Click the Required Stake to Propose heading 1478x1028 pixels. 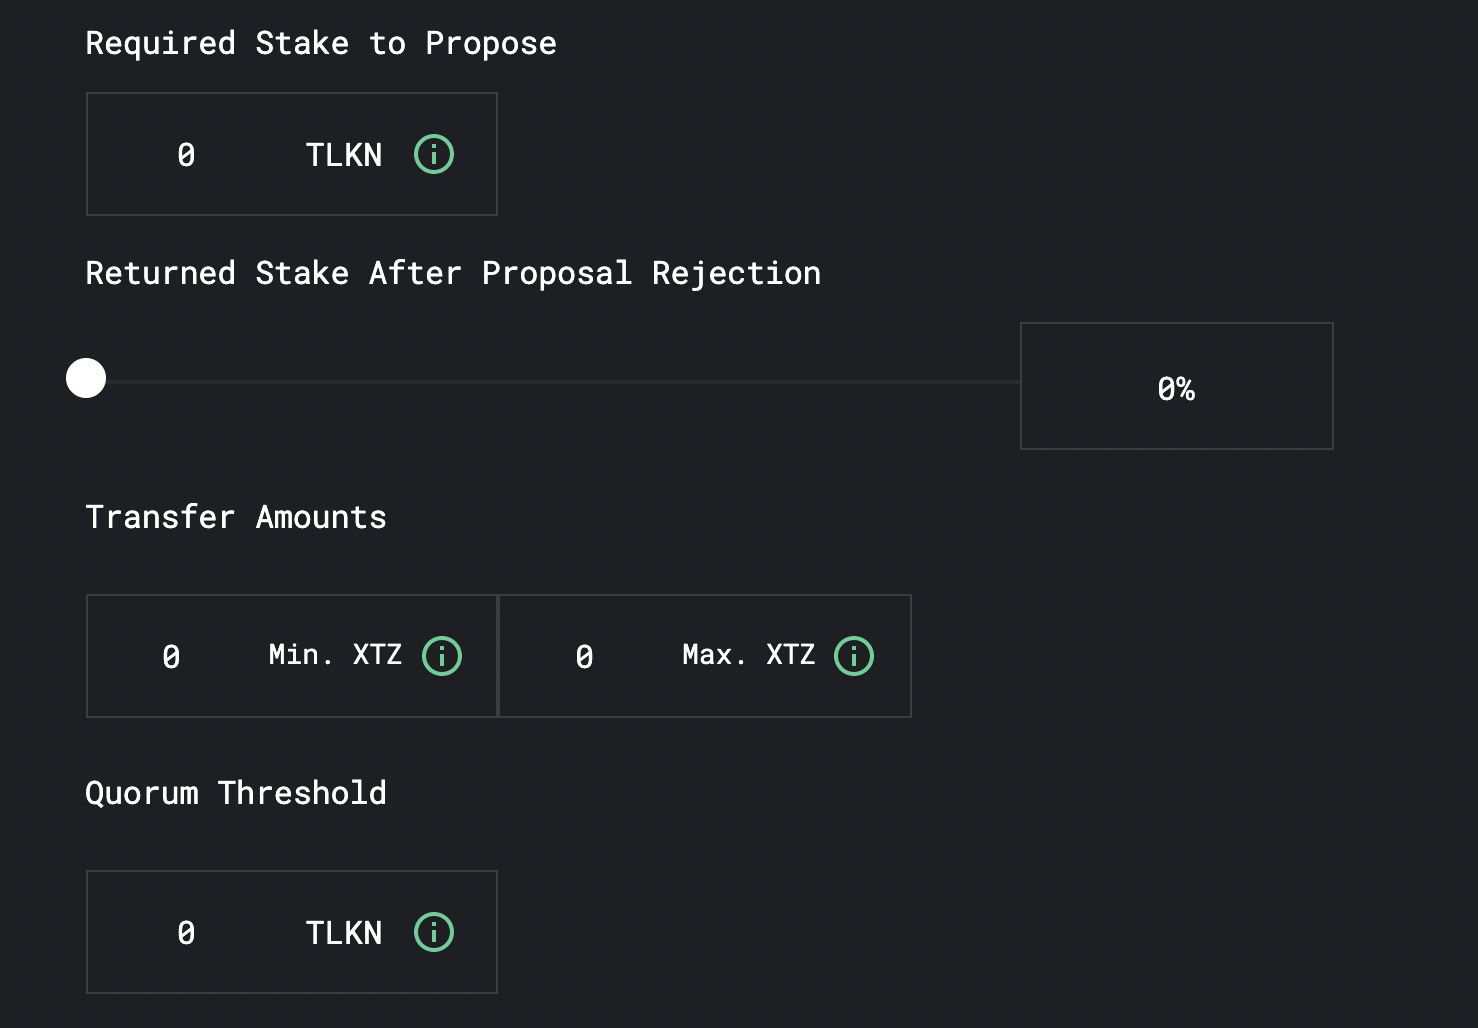click(x=322, y=42)
